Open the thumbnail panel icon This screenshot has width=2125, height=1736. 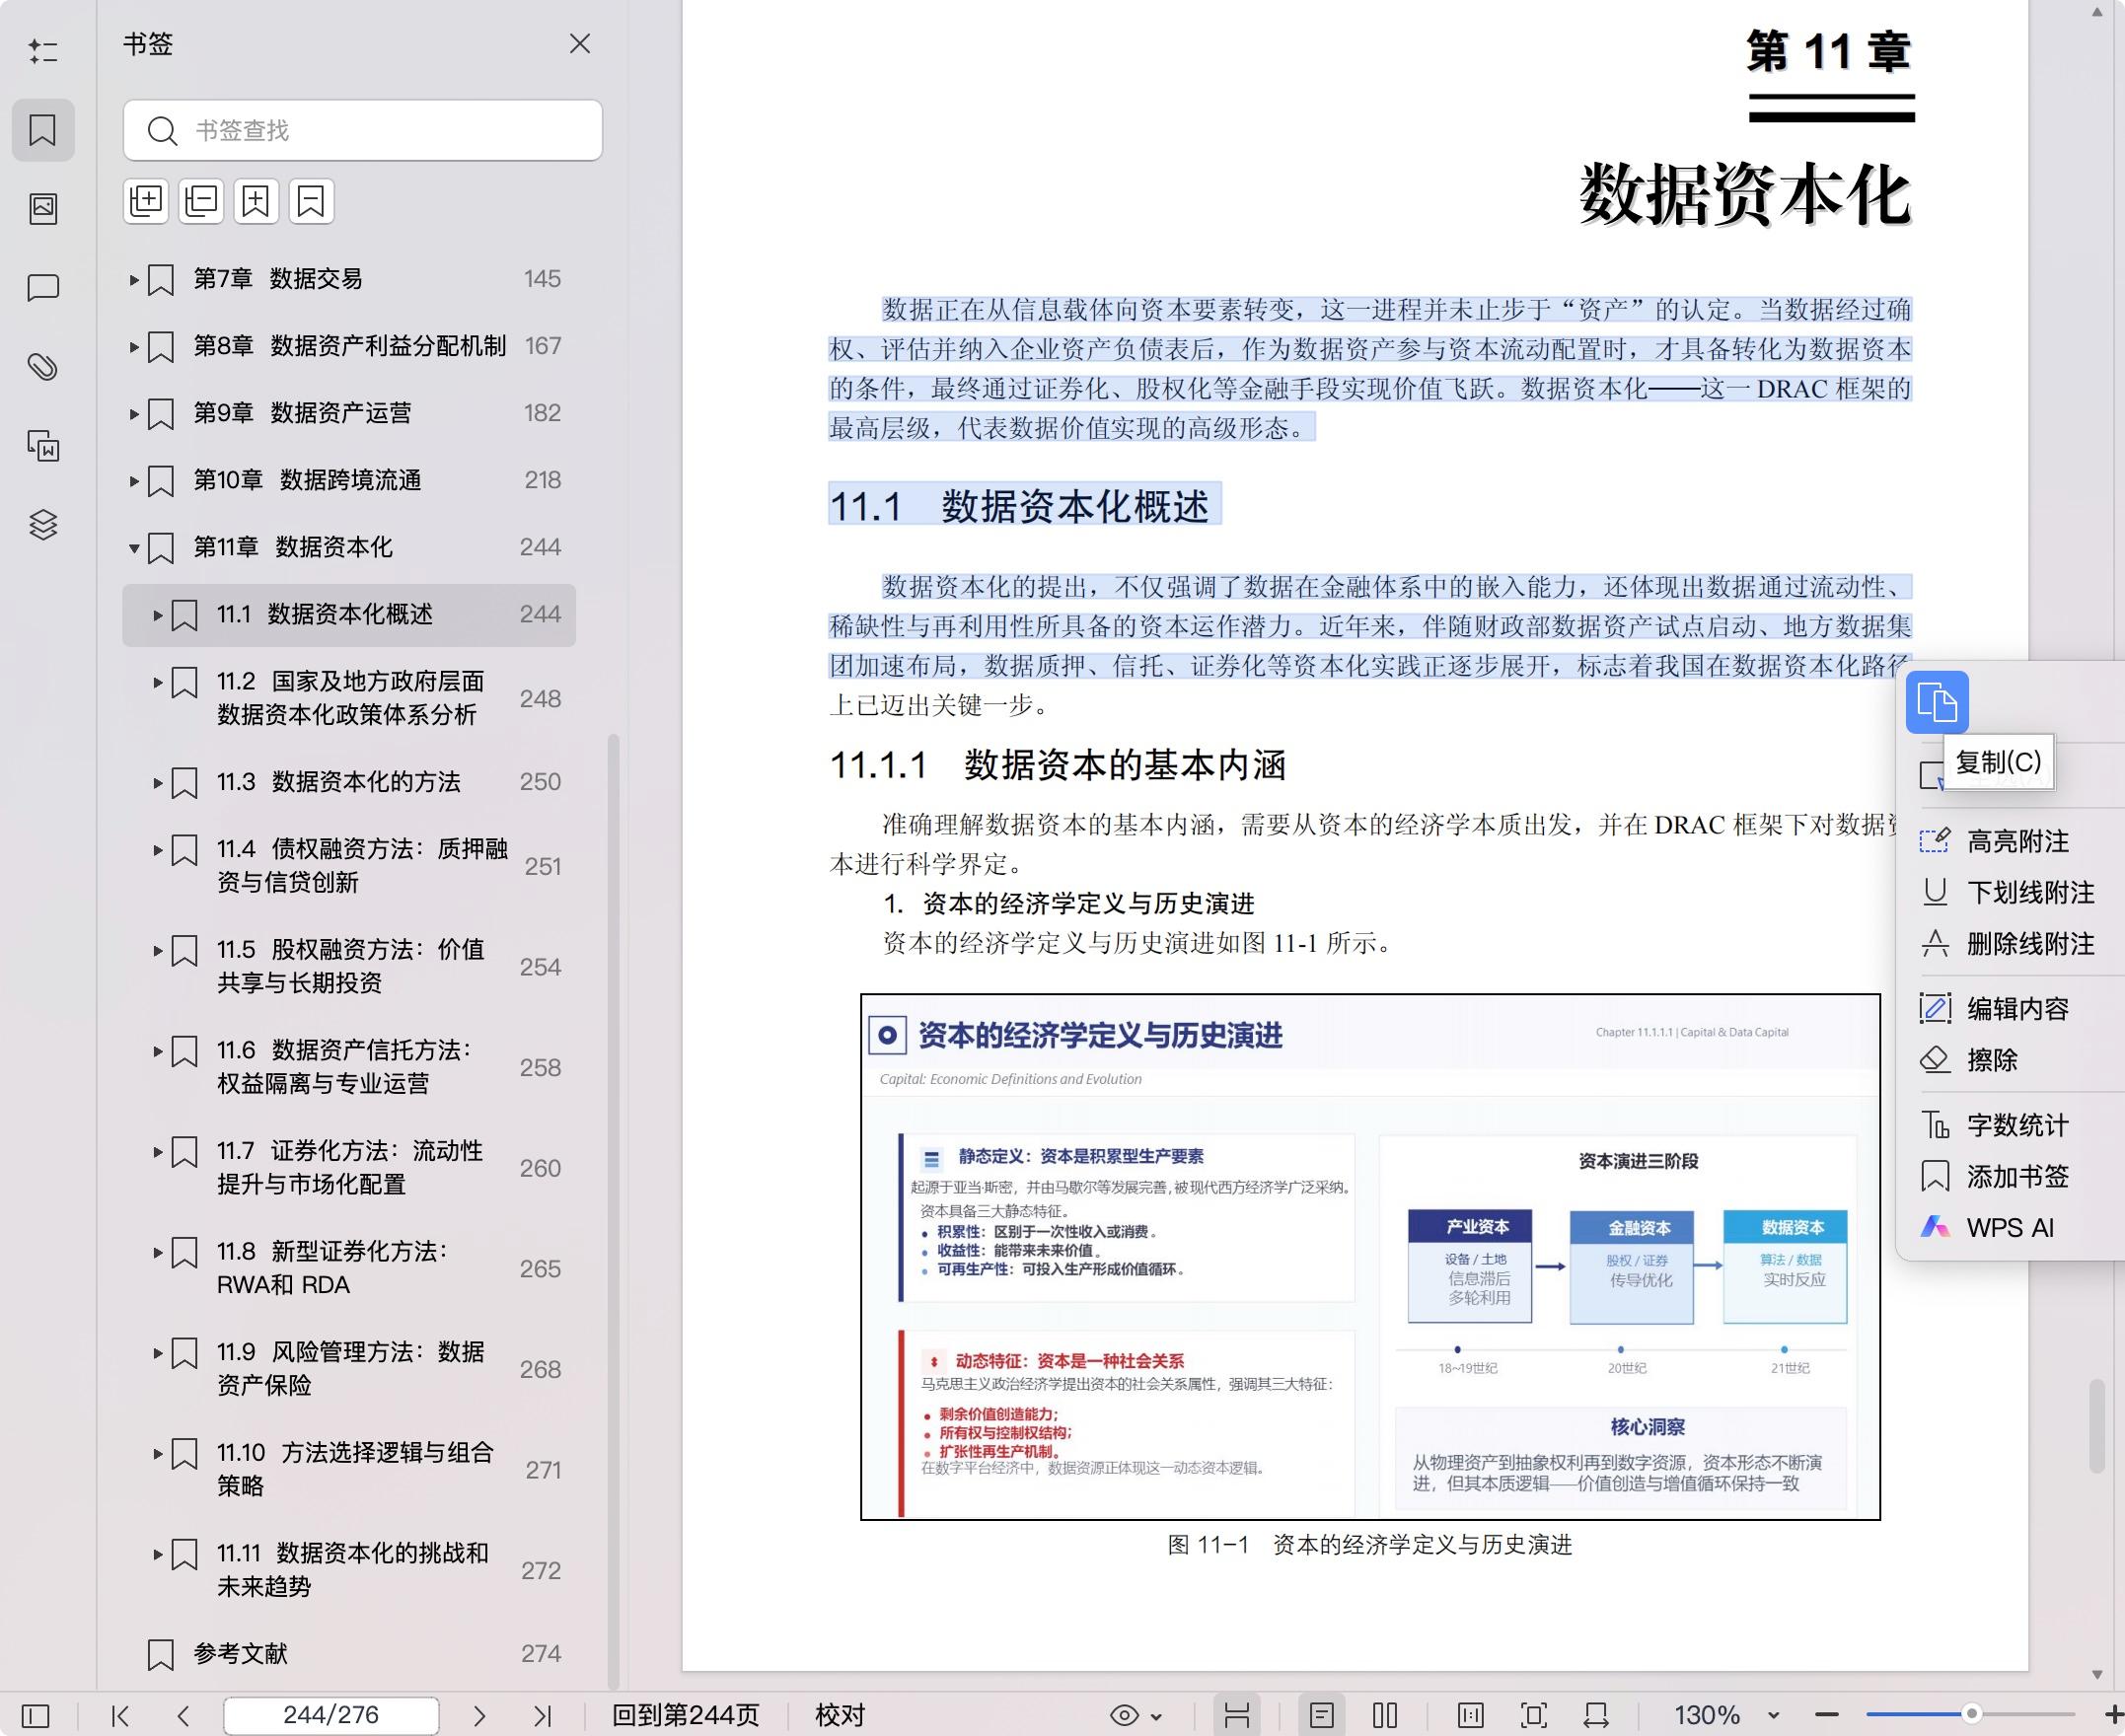pyautogui.click(x=43, y=208)
